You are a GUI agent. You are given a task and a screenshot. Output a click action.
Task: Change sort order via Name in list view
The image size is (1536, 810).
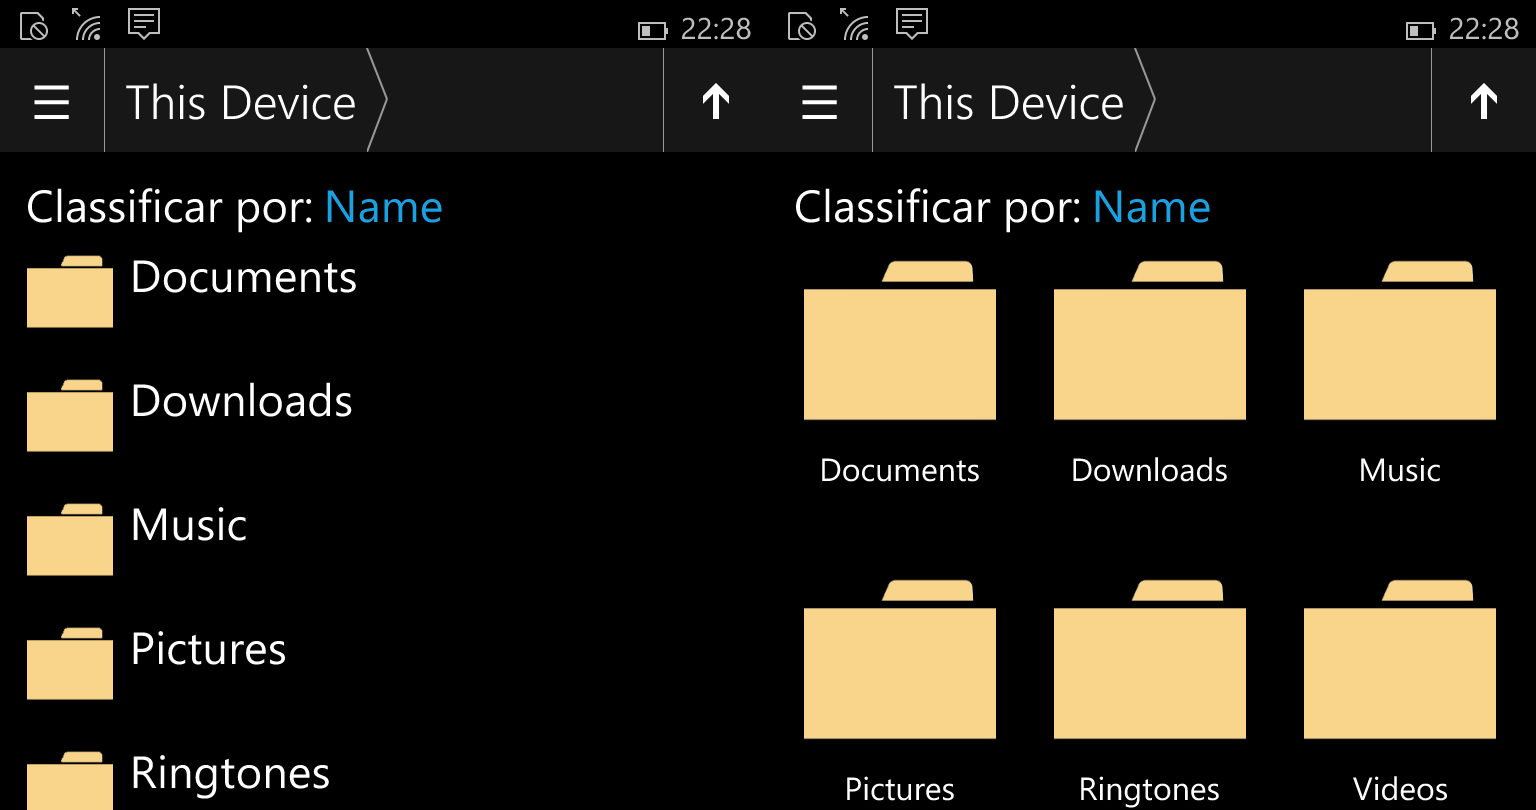coord(384,208)
